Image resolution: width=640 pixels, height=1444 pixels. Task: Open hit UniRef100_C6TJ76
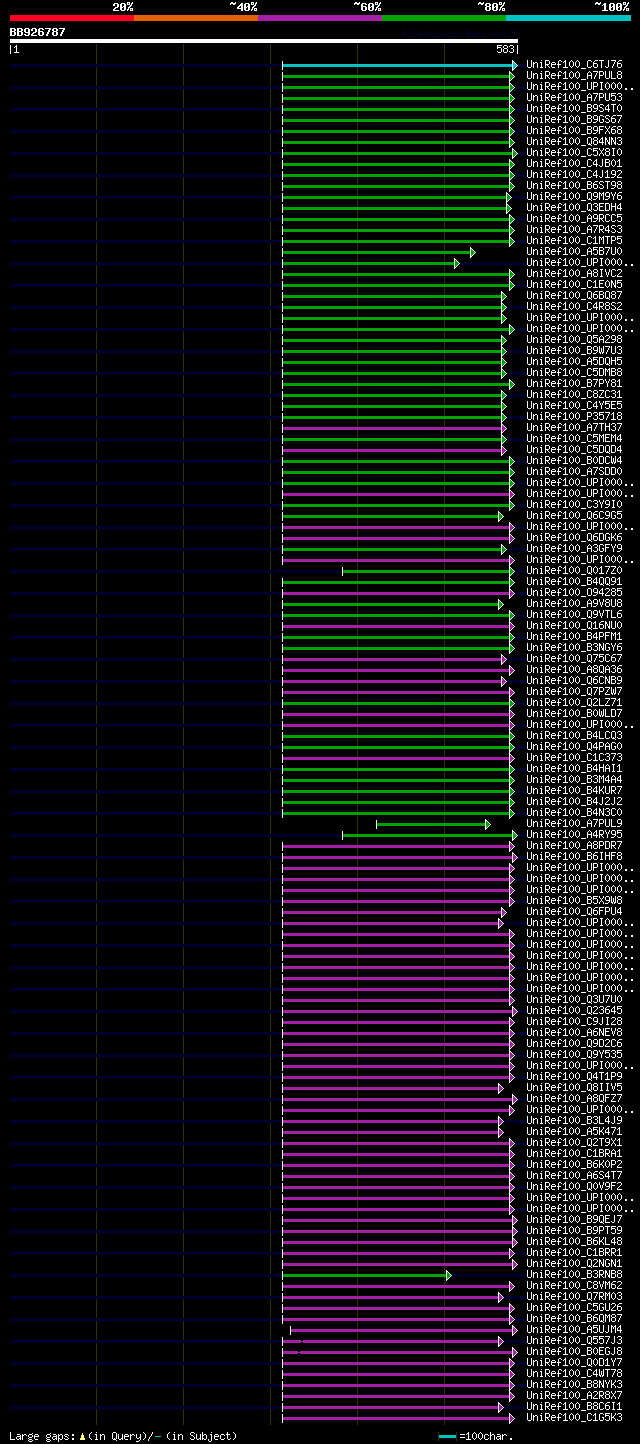coord(574,64)
